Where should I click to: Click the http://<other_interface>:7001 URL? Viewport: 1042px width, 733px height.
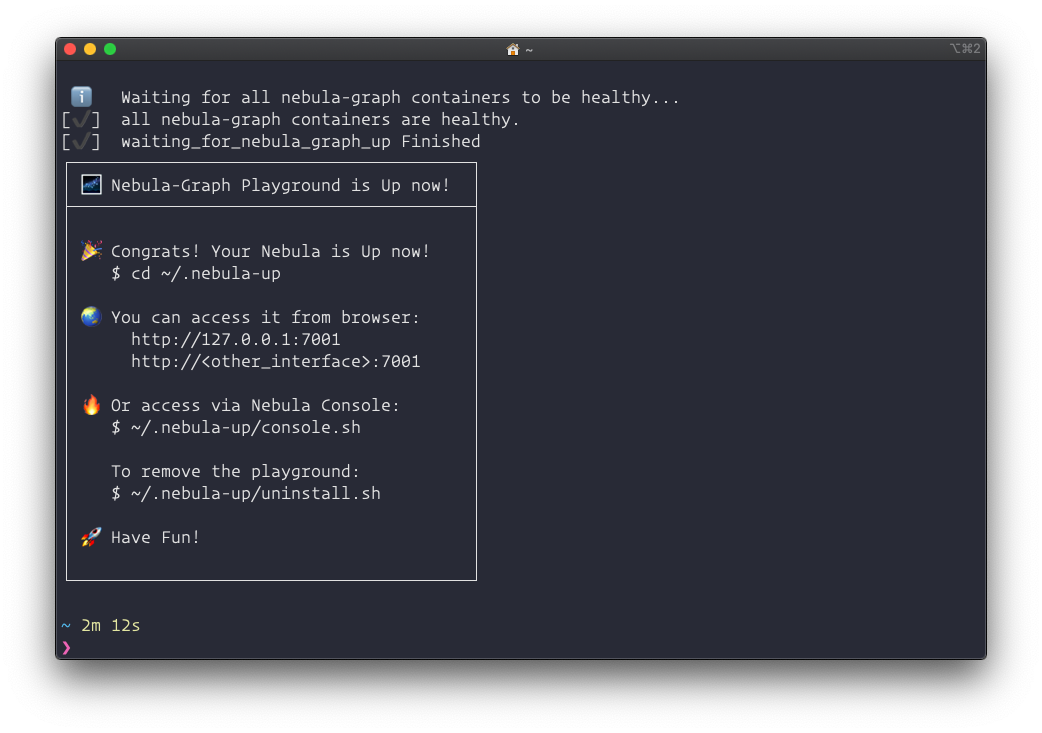[x=275, y=362]
